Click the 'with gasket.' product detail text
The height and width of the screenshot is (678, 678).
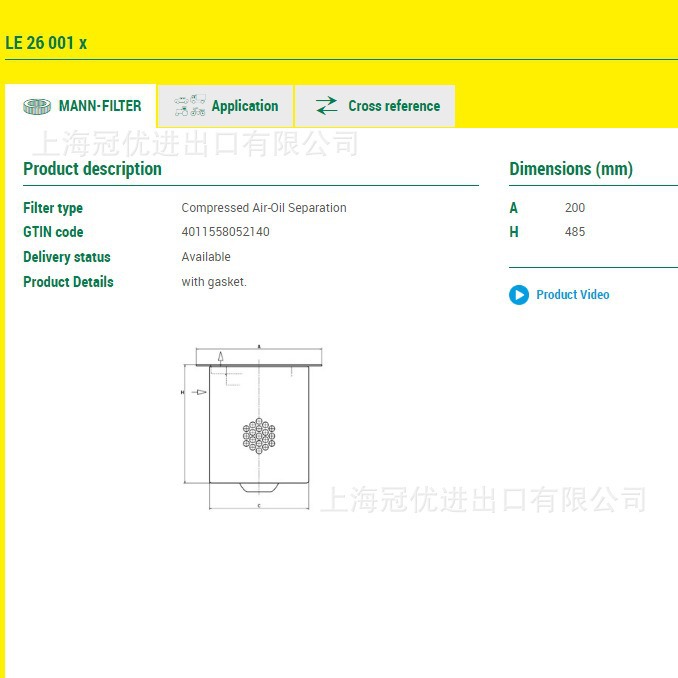pos(214,282)
